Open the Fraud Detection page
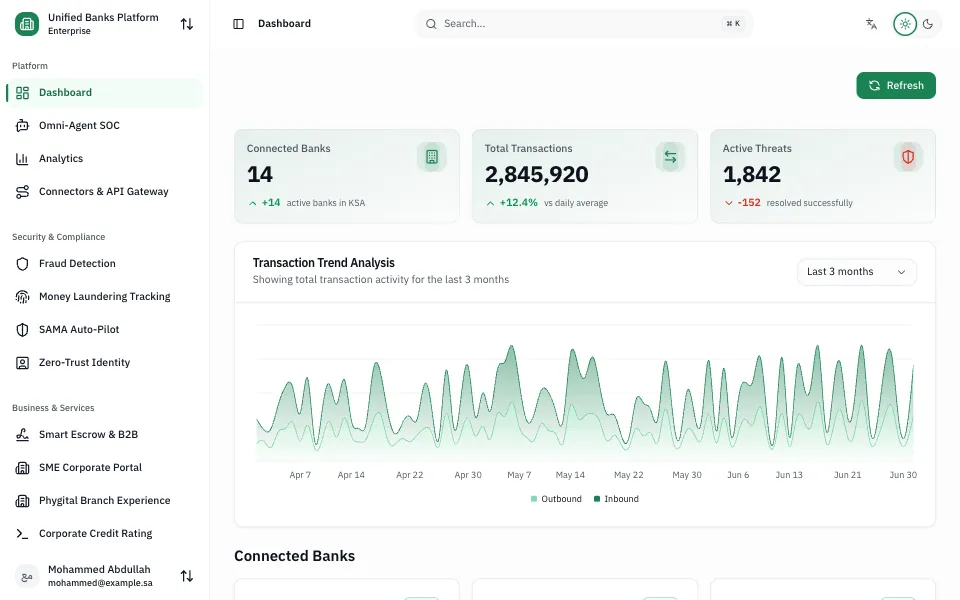960x600 pixels. pyautogui.click(x=105, y=263)
